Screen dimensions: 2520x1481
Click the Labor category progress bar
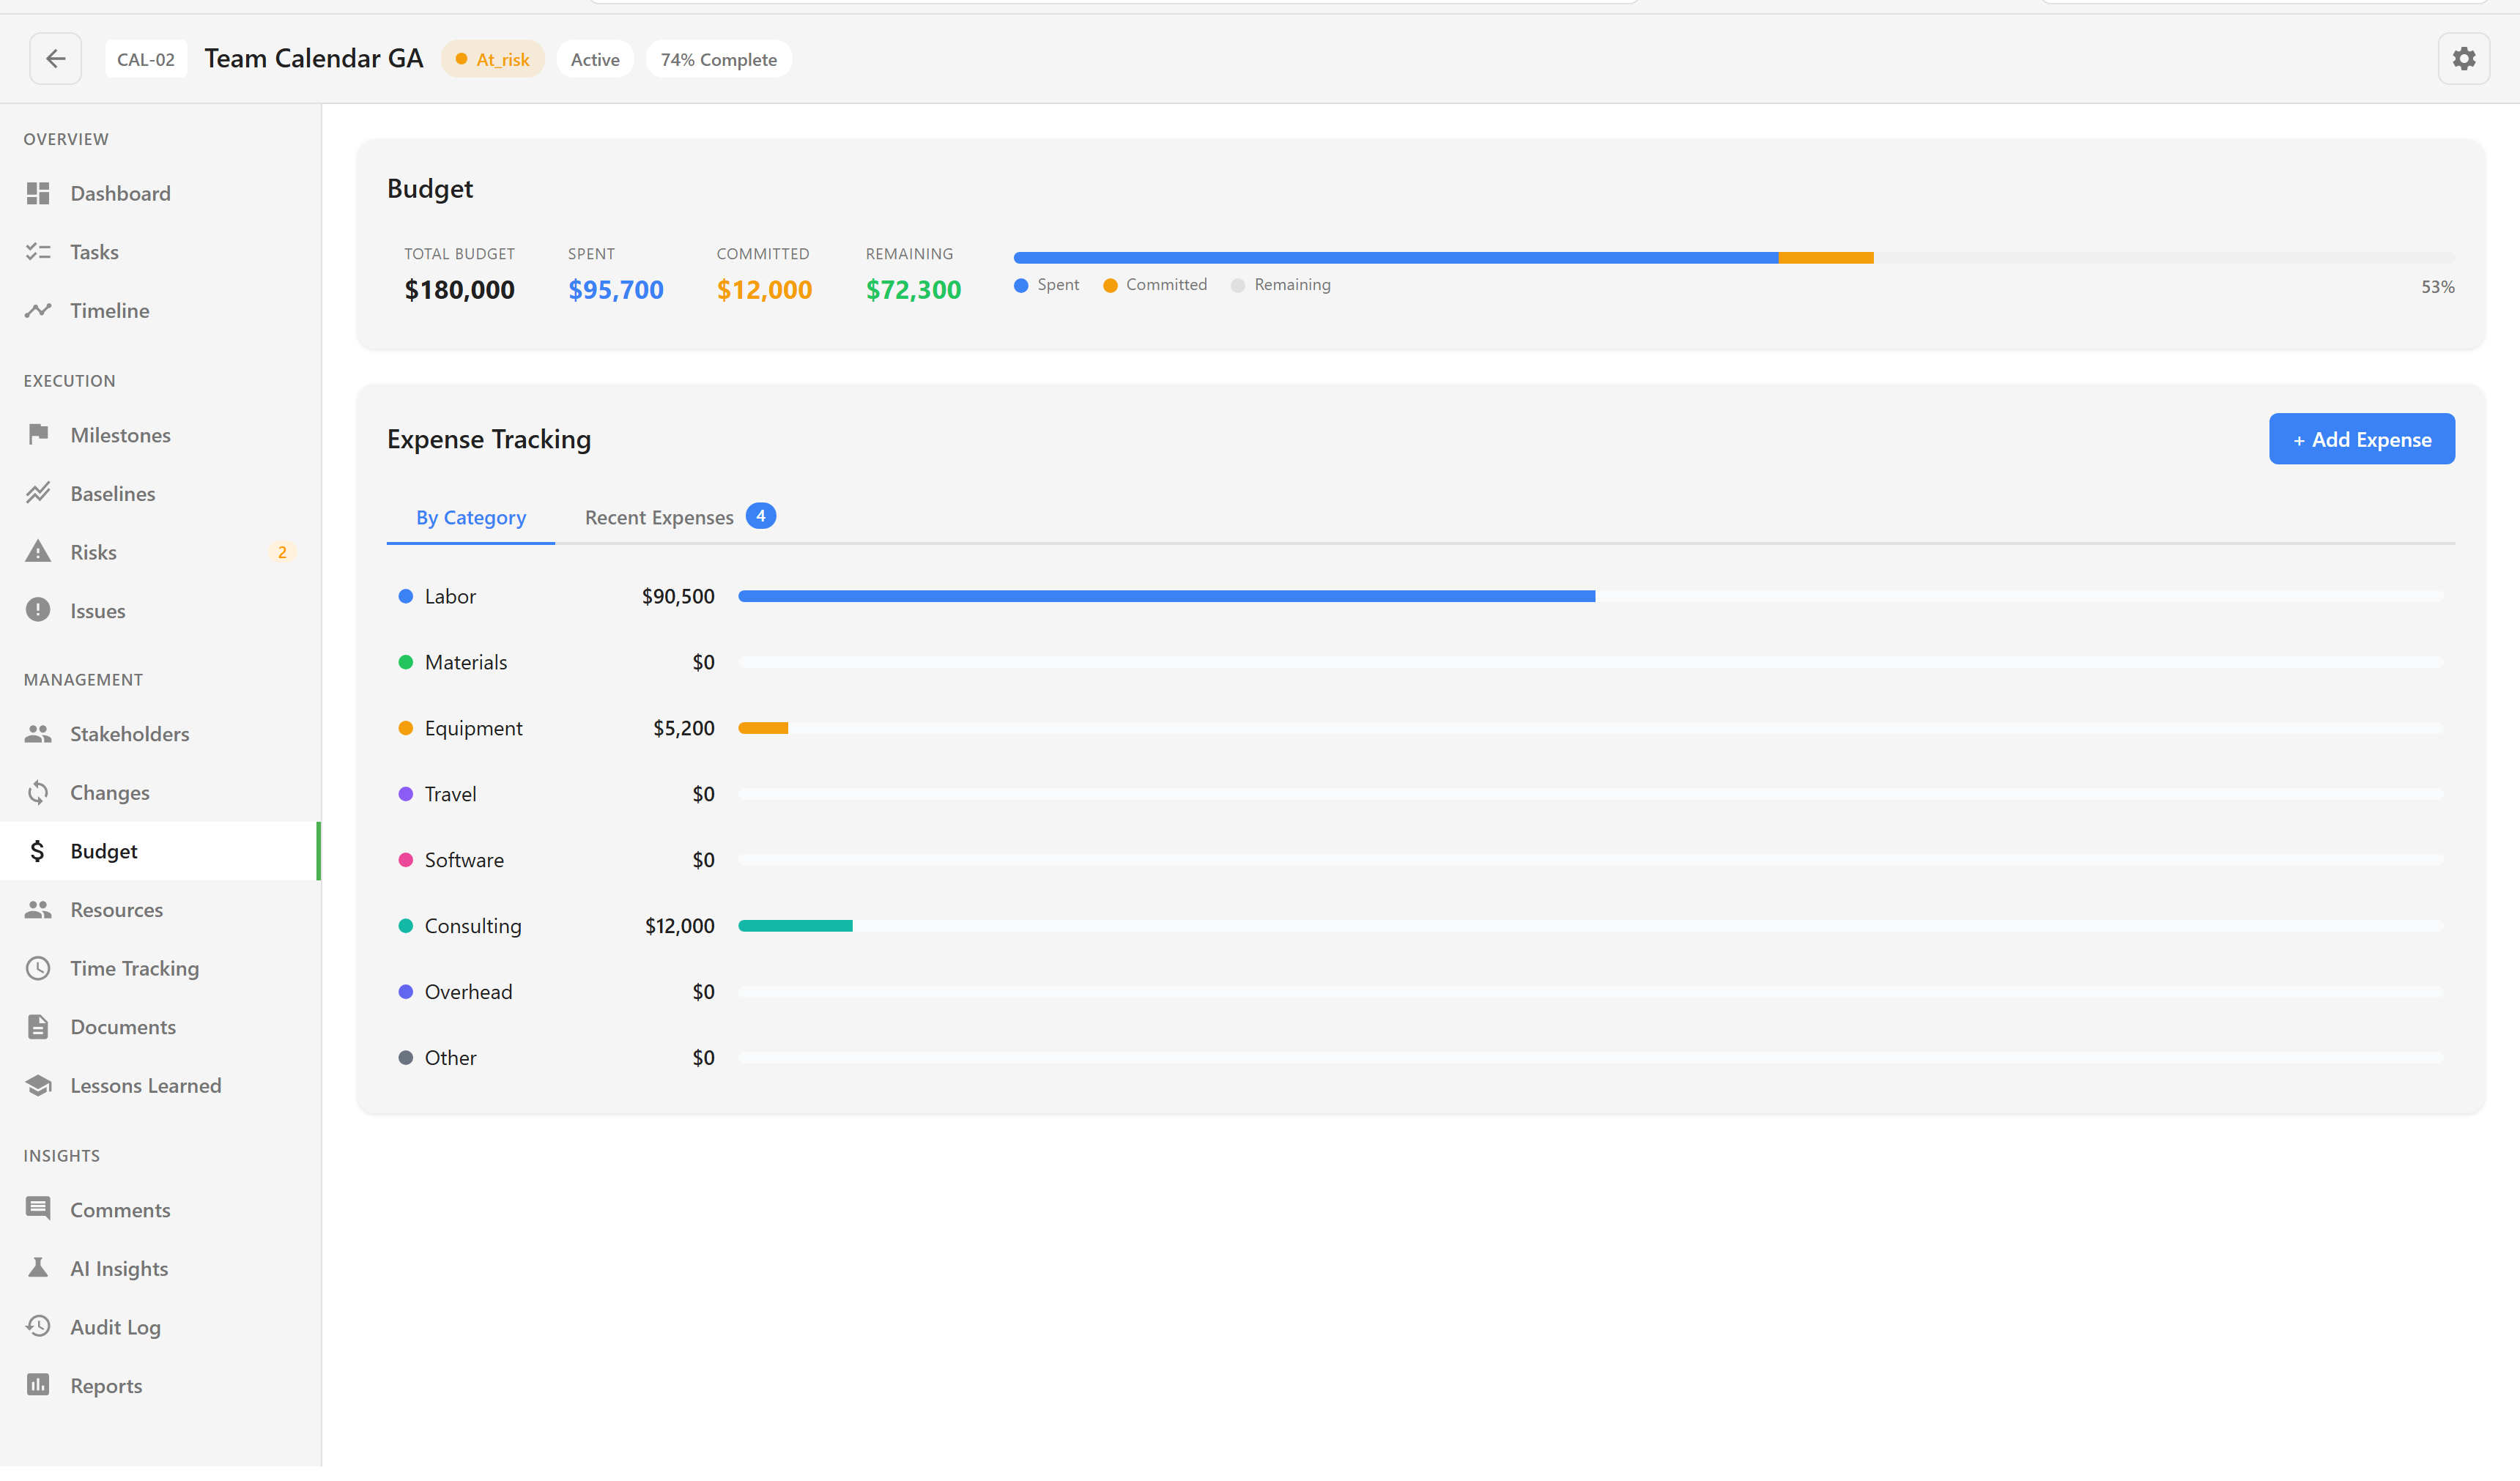(1166, 597)
